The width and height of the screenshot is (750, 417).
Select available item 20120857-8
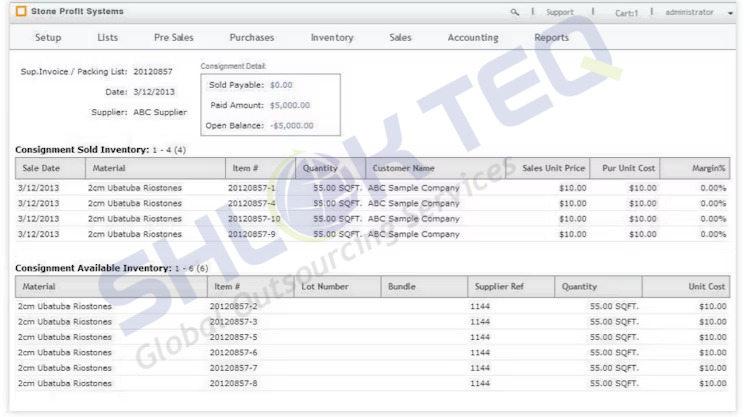click(x=233, y=384)
